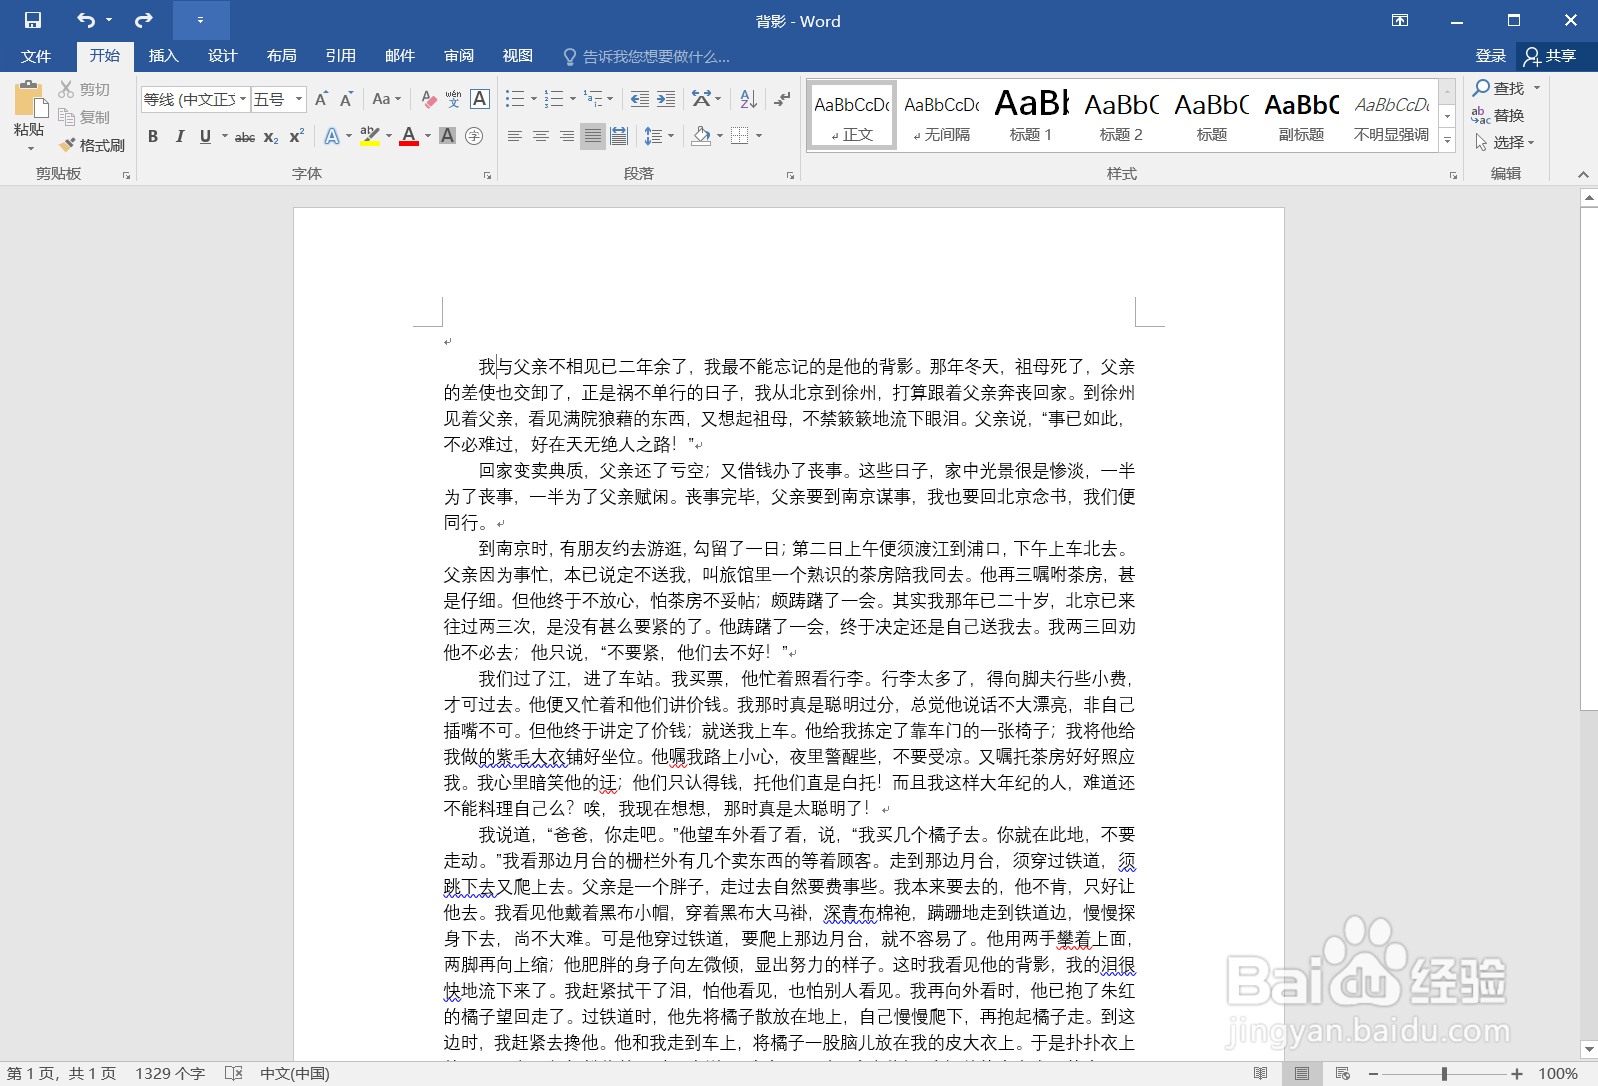
Task: Switch to the 设计 tab
Action: [x=222, y=56]
